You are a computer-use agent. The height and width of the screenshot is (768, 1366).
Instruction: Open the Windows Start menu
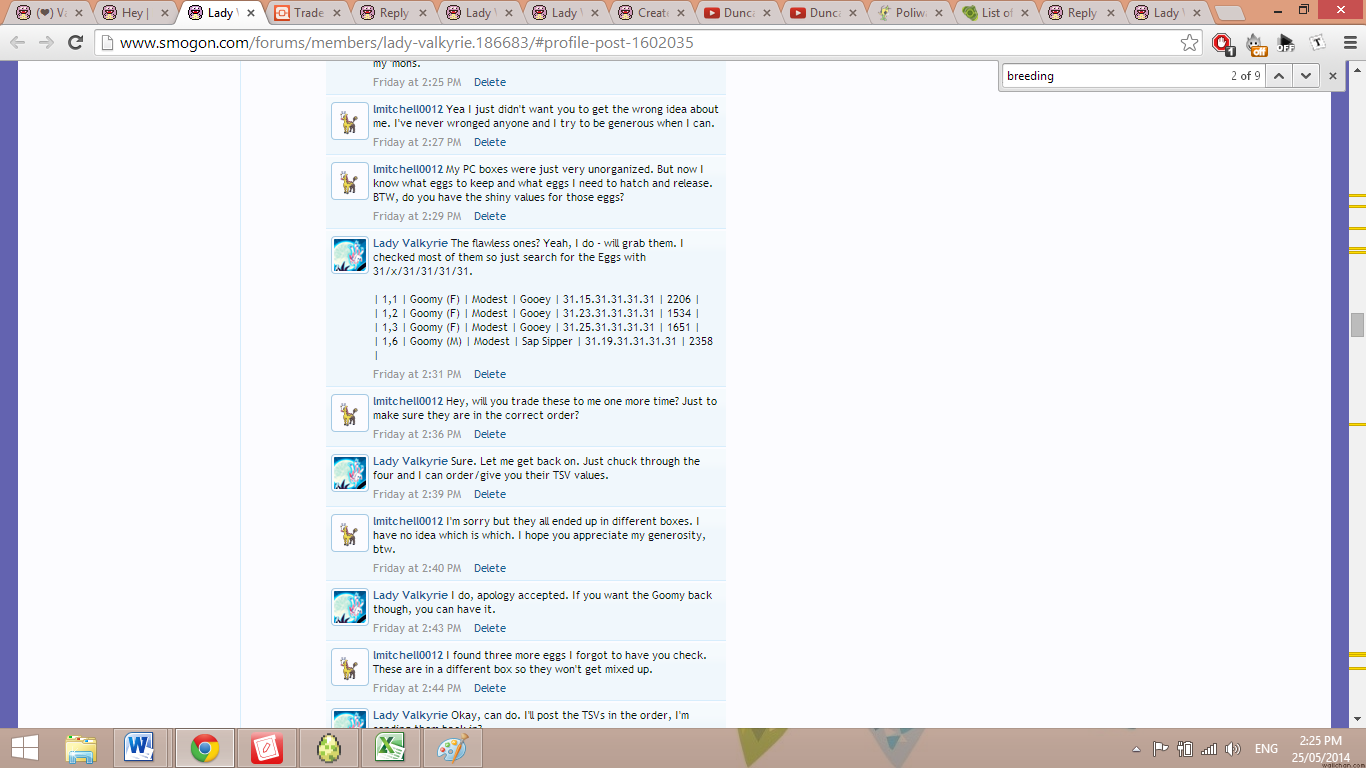tap(24, 748)
